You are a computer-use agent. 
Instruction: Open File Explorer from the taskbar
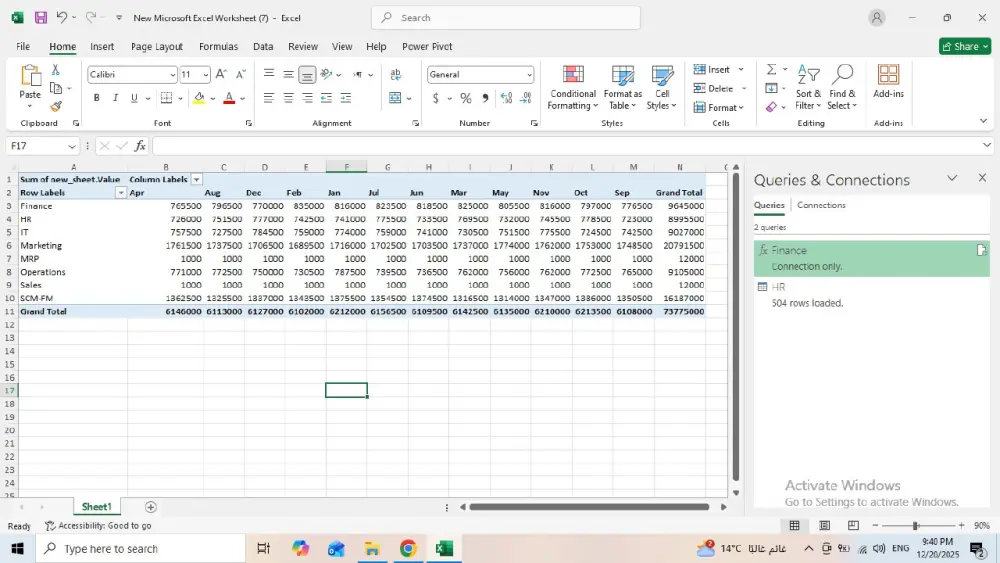[x=372, y=548]
